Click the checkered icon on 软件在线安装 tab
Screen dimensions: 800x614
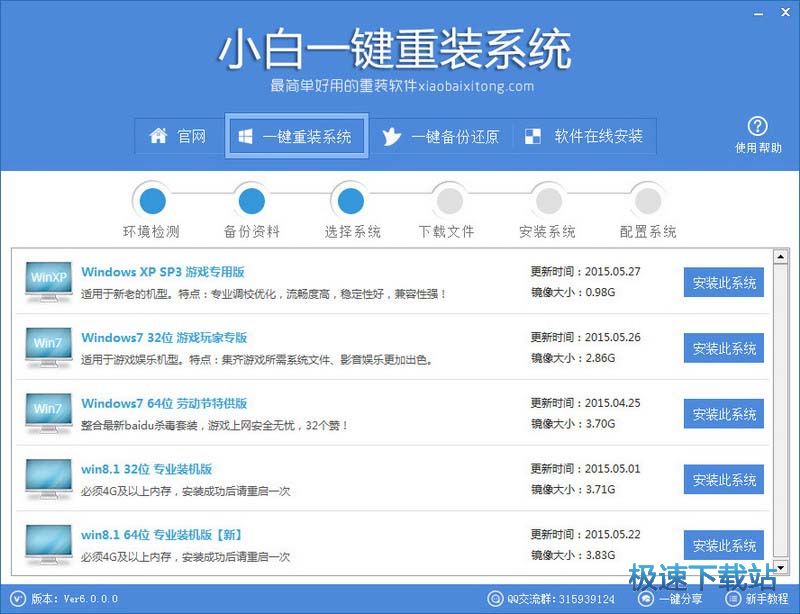point(533,136)
